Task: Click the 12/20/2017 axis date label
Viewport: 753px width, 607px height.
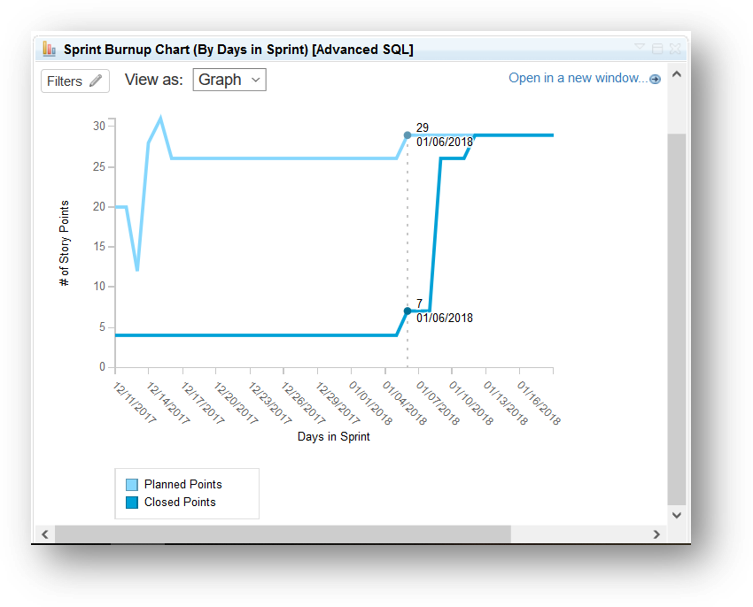Action: click(x=235, y=402)
